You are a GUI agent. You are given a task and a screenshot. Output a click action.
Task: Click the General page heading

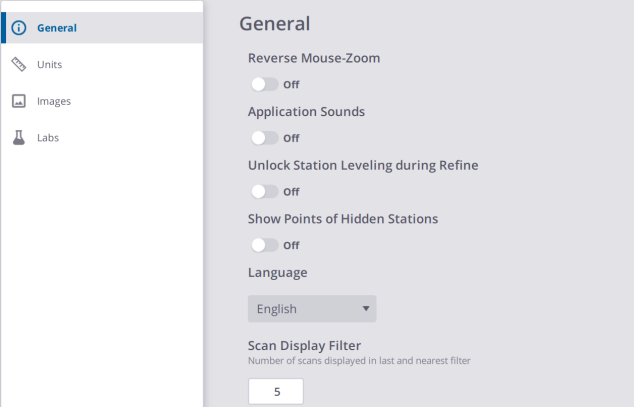click(275, 23)
